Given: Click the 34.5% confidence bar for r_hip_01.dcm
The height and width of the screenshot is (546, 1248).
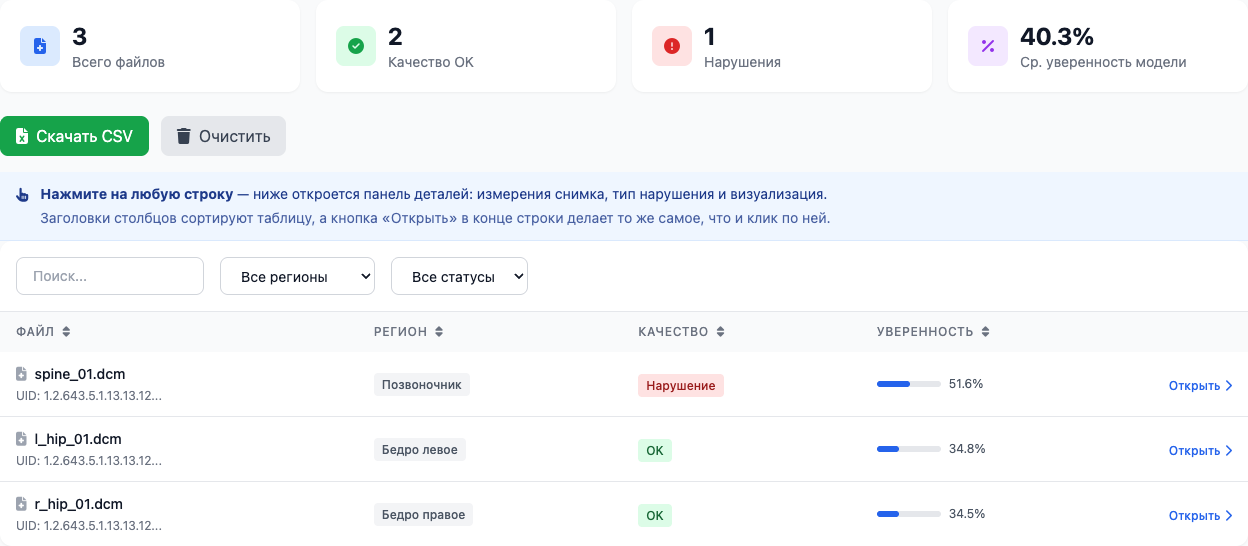Looking at the screenshot, I should tap(909, 514).
